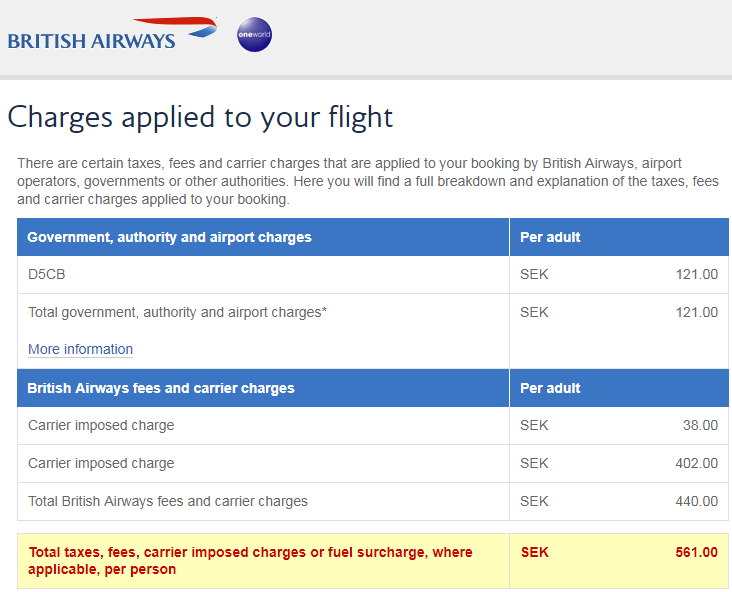Click the D5CB charge row label
Image resolution: width=732 pixels, height=592 pixels.
pyautogui.click(x=47, y=274)
